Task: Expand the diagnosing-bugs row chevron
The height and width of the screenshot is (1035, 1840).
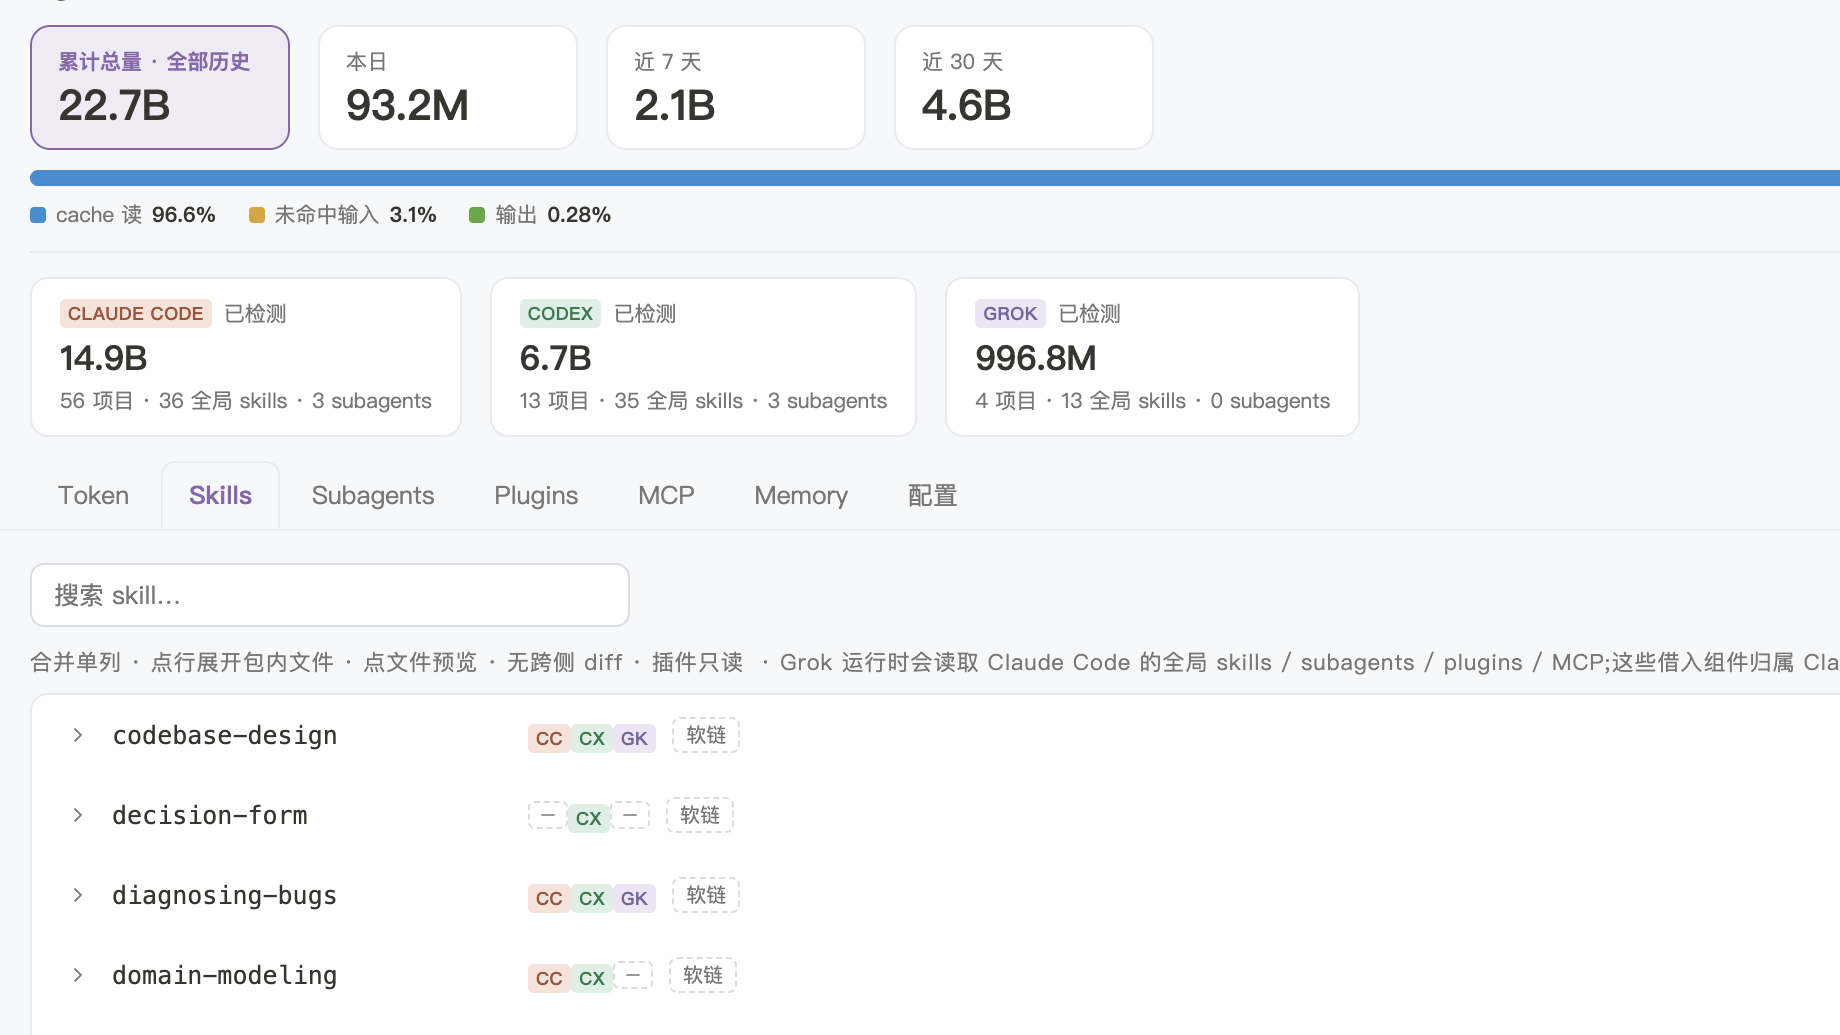Action: (78, 896)
